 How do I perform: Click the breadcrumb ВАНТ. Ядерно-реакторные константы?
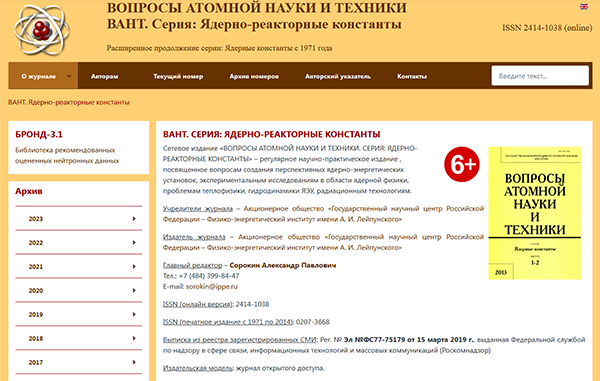click(x=69, y=102)
